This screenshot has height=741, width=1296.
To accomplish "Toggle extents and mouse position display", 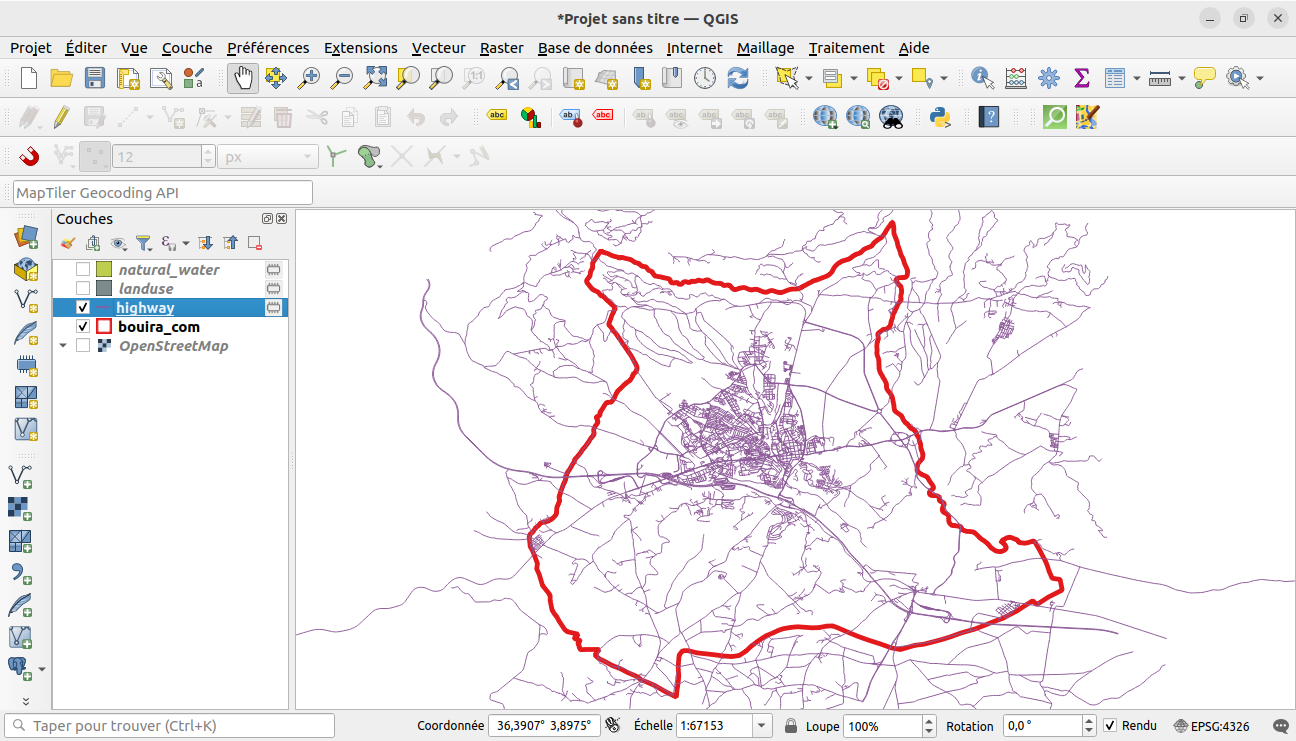I will tap(613, 726).
